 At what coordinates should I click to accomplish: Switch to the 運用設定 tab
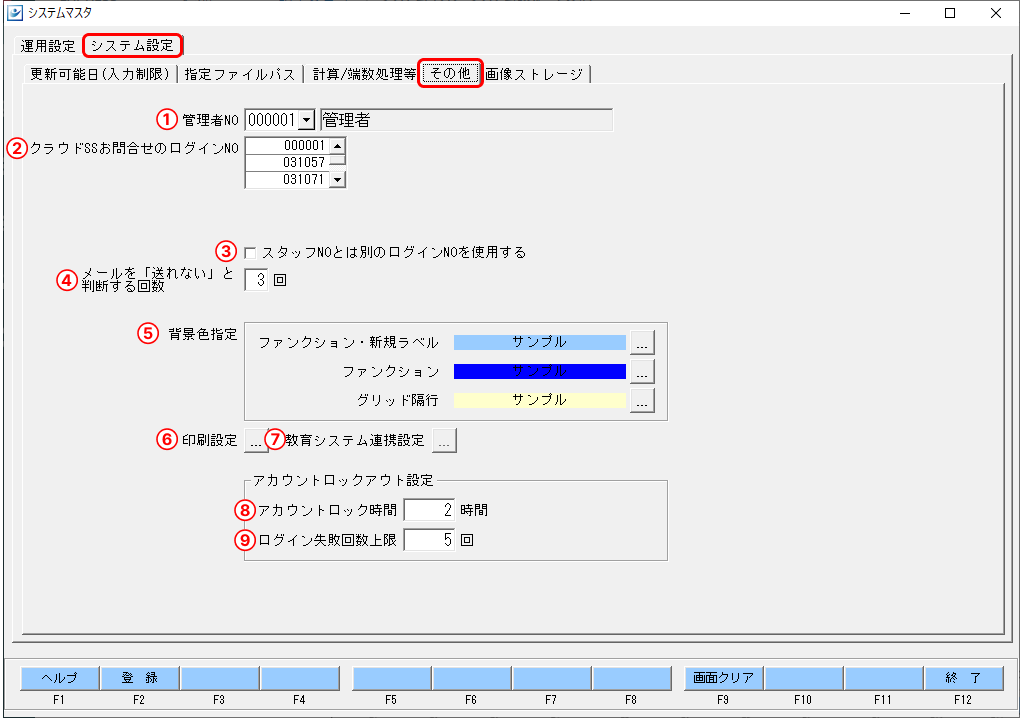click(48, 46)
